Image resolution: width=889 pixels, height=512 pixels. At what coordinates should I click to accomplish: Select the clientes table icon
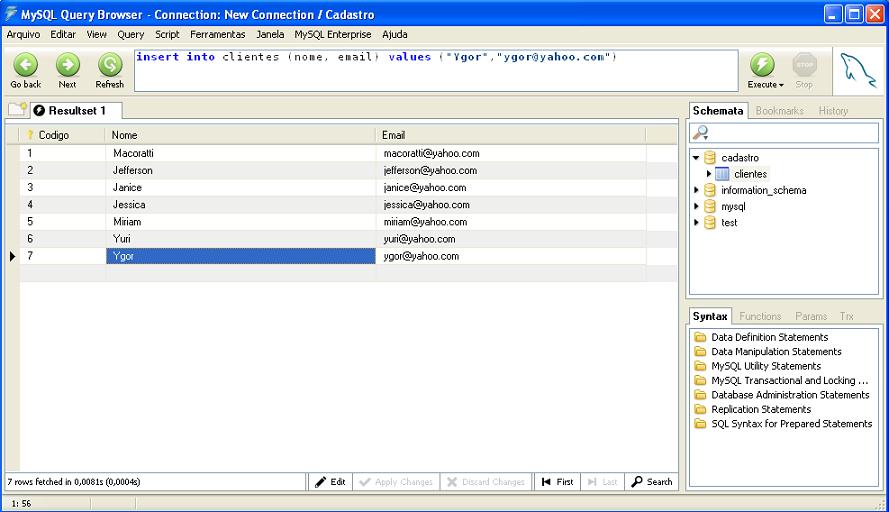coord(722,174)
